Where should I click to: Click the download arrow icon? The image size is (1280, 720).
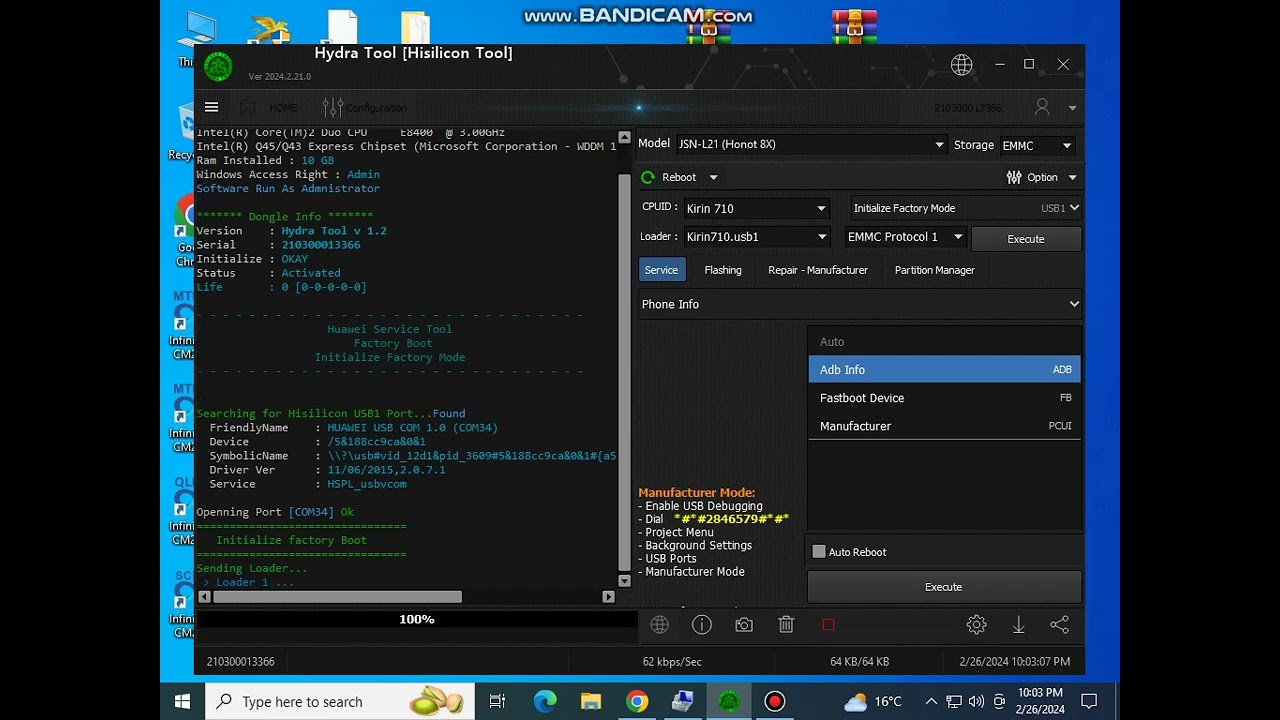click(1018, 625)
